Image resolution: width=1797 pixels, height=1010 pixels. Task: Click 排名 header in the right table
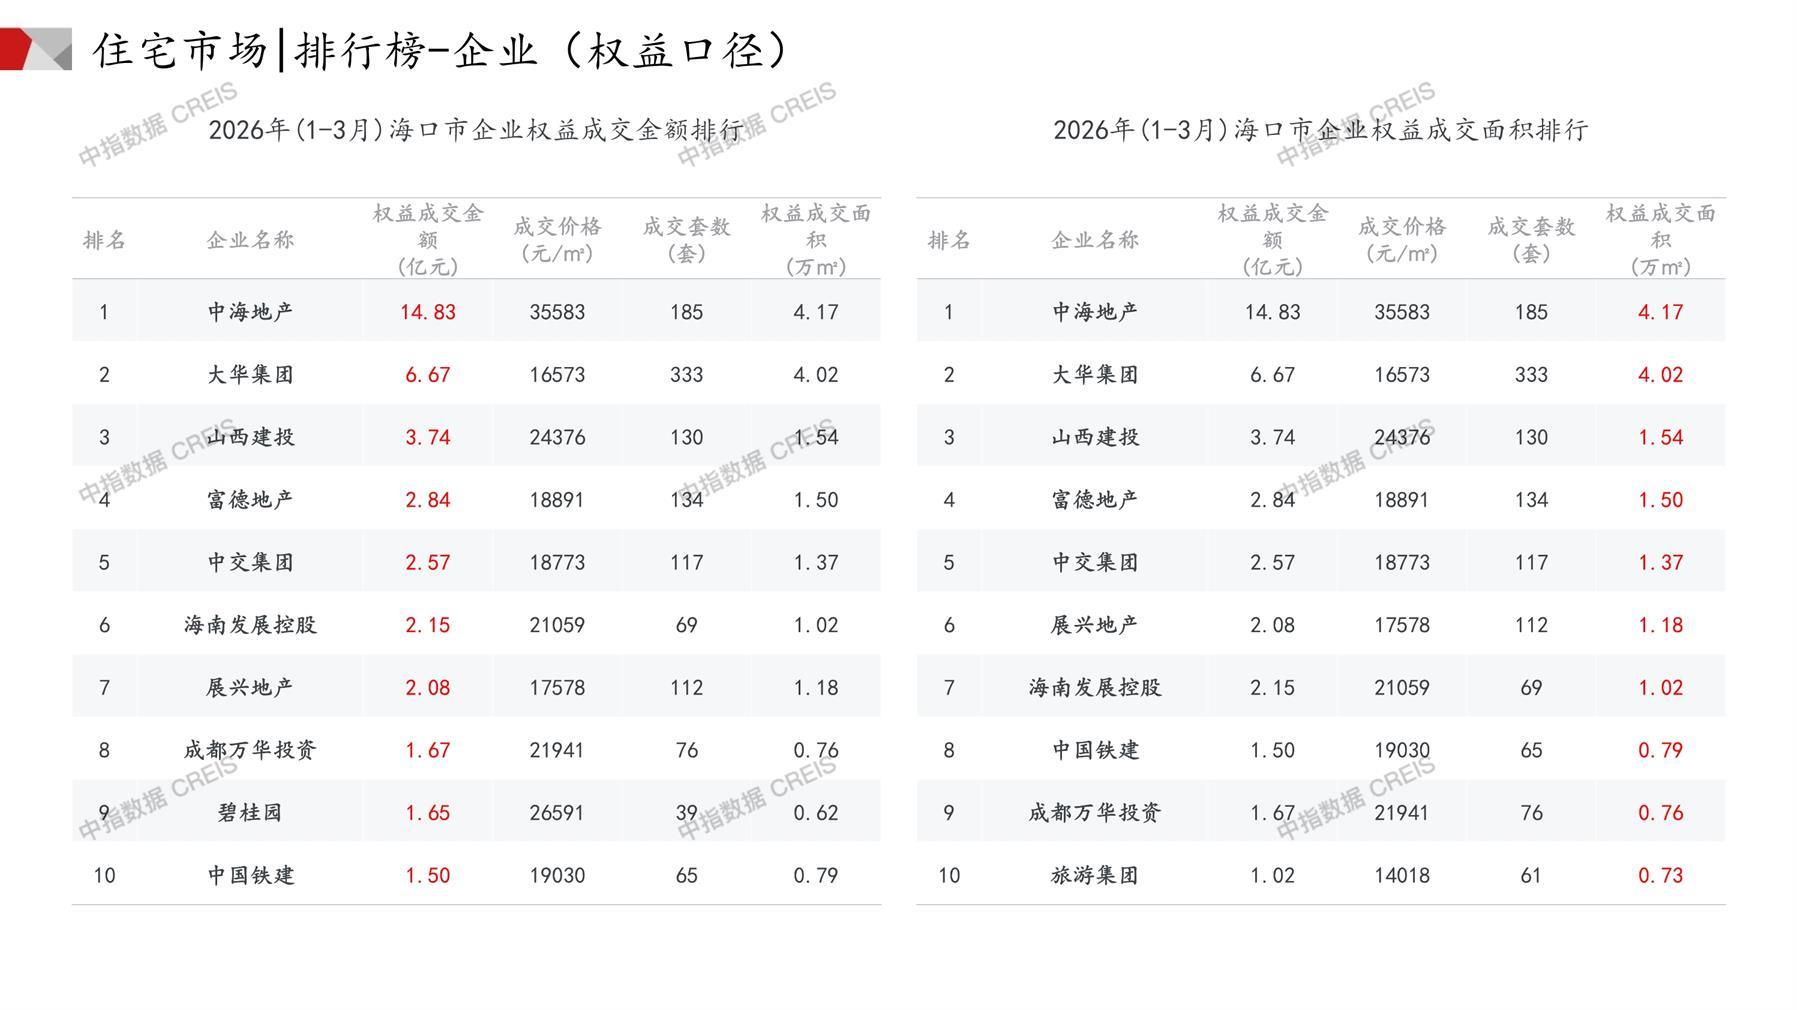(x=948, y=240)
